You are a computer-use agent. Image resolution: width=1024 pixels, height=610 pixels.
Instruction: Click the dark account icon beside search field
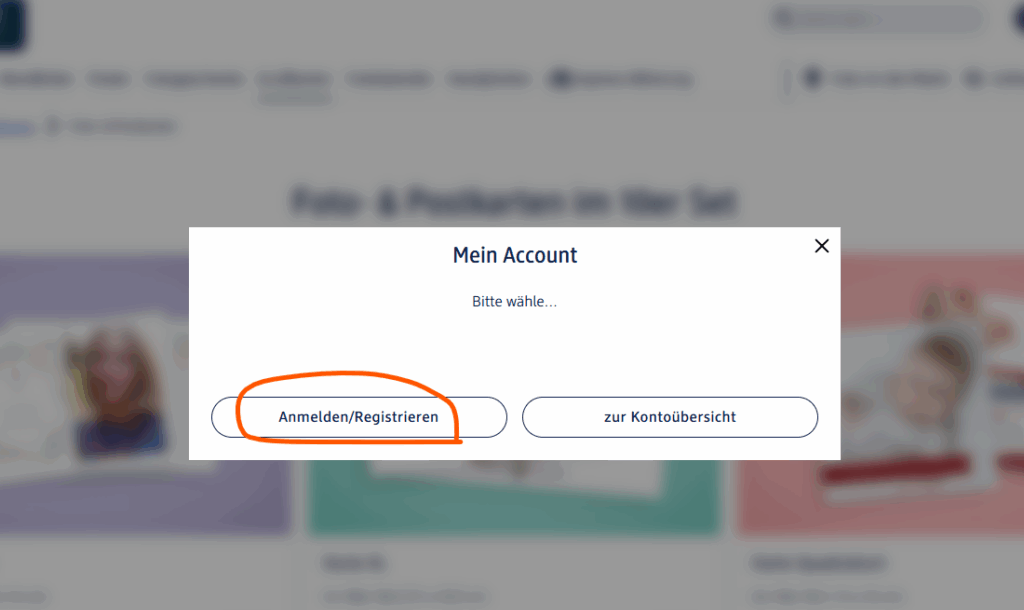pyautogui.click(x=1018, y=19)
